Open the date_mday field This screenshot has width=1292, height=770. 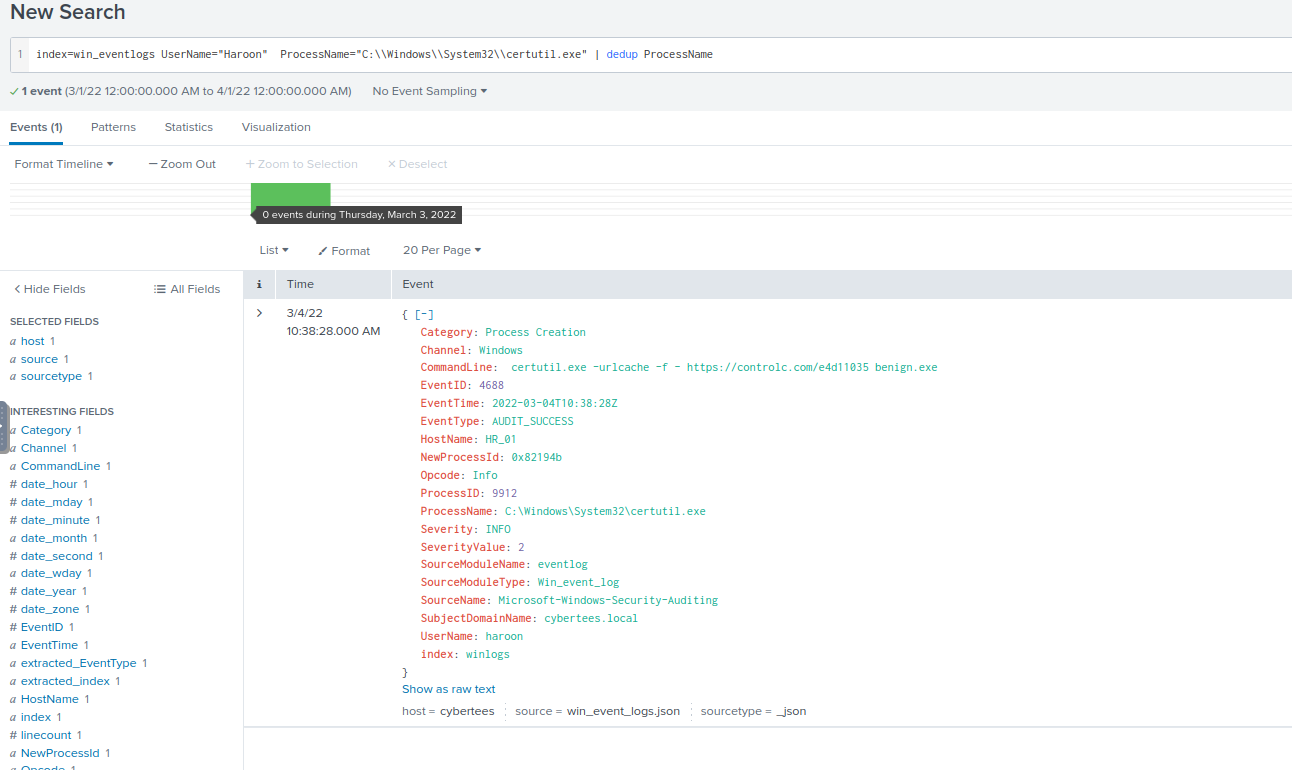coord(51,502)
